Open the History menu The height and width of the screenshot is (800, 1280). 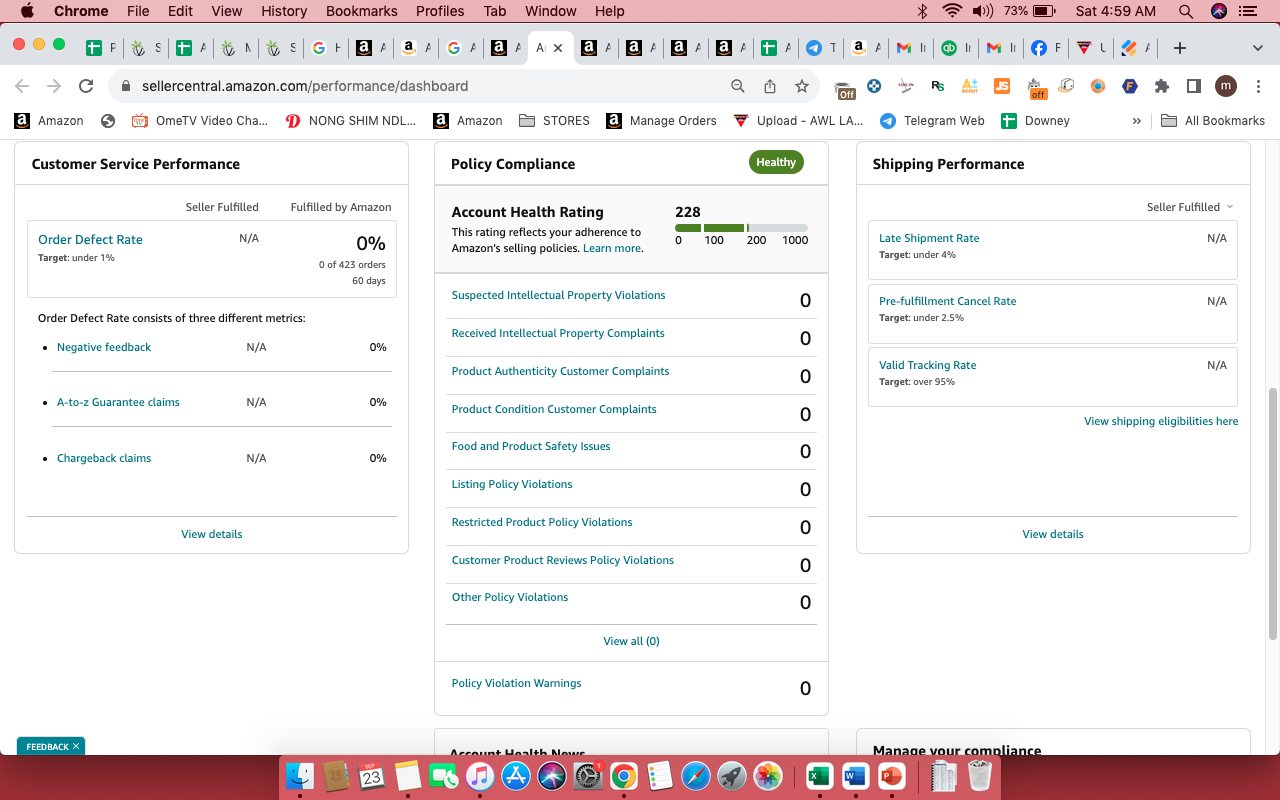tap(284, 11)
